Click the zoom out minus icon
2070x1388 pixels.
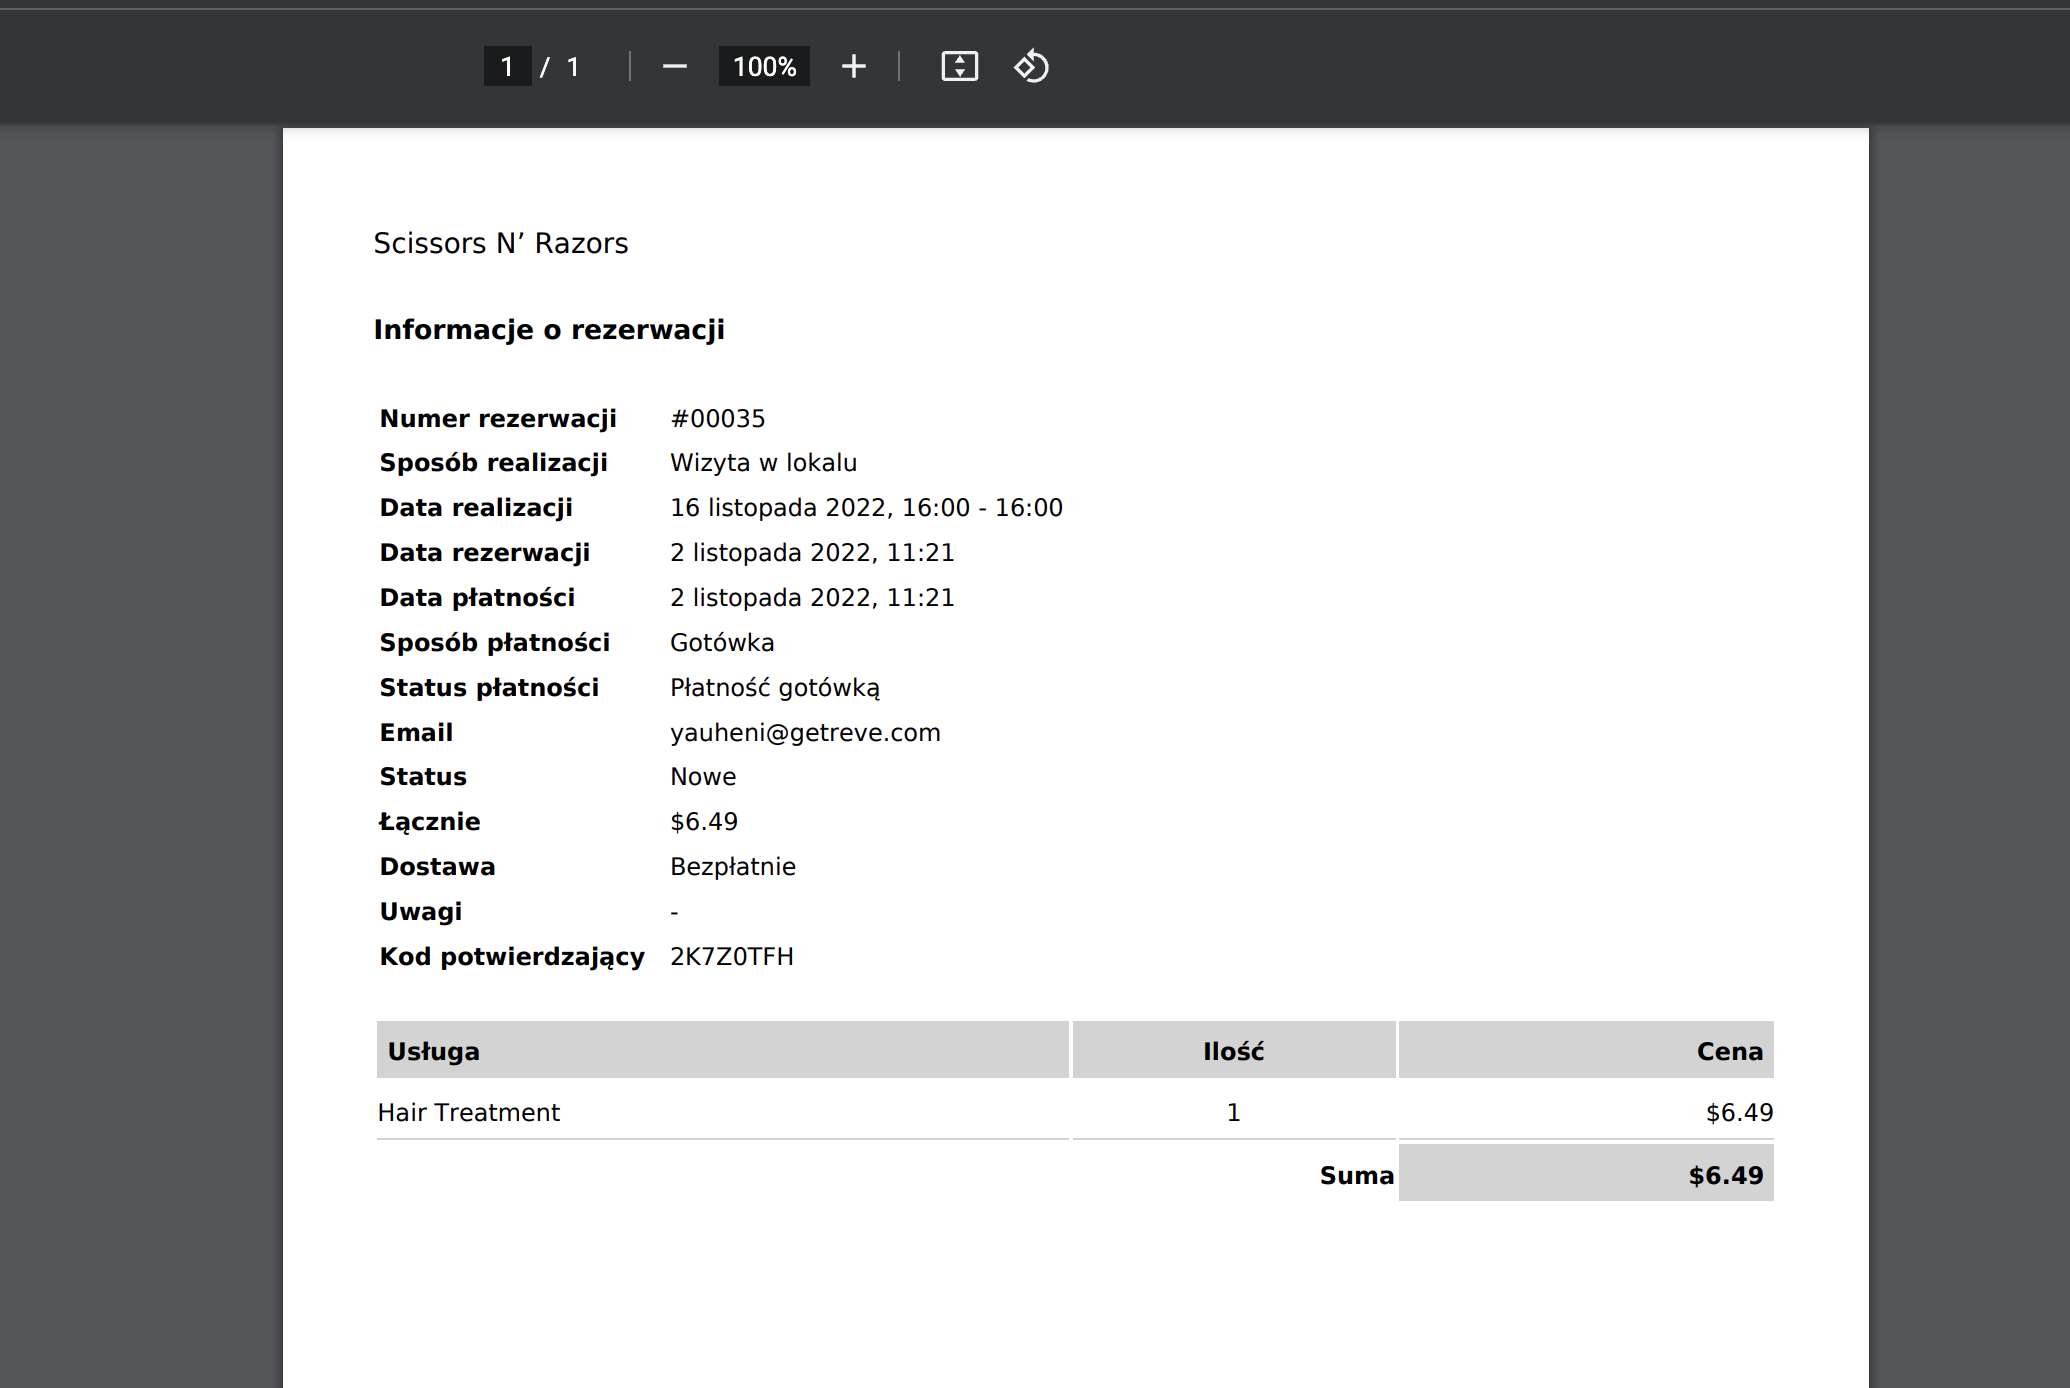click(675, 67)
